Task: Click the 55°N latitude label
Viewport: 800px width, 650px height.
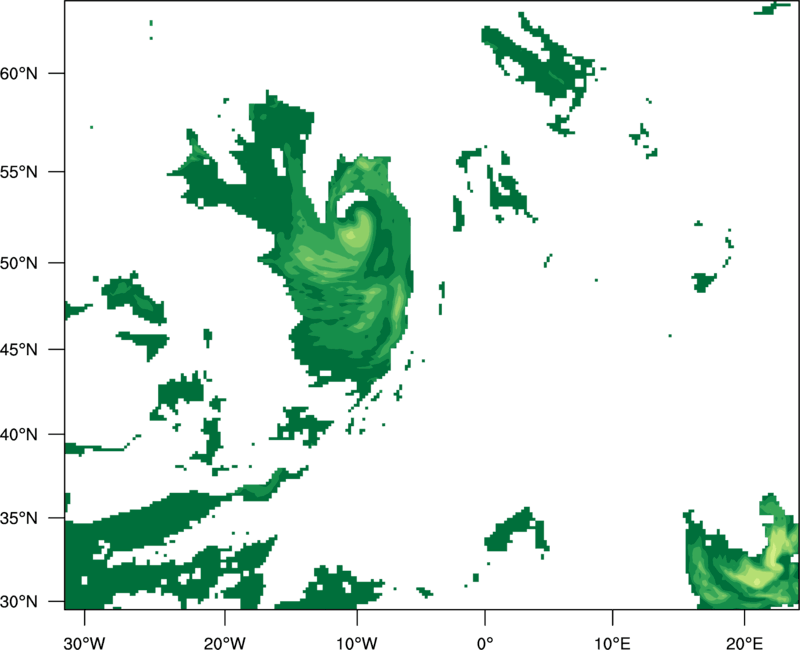Action: (x=19, y=172)
